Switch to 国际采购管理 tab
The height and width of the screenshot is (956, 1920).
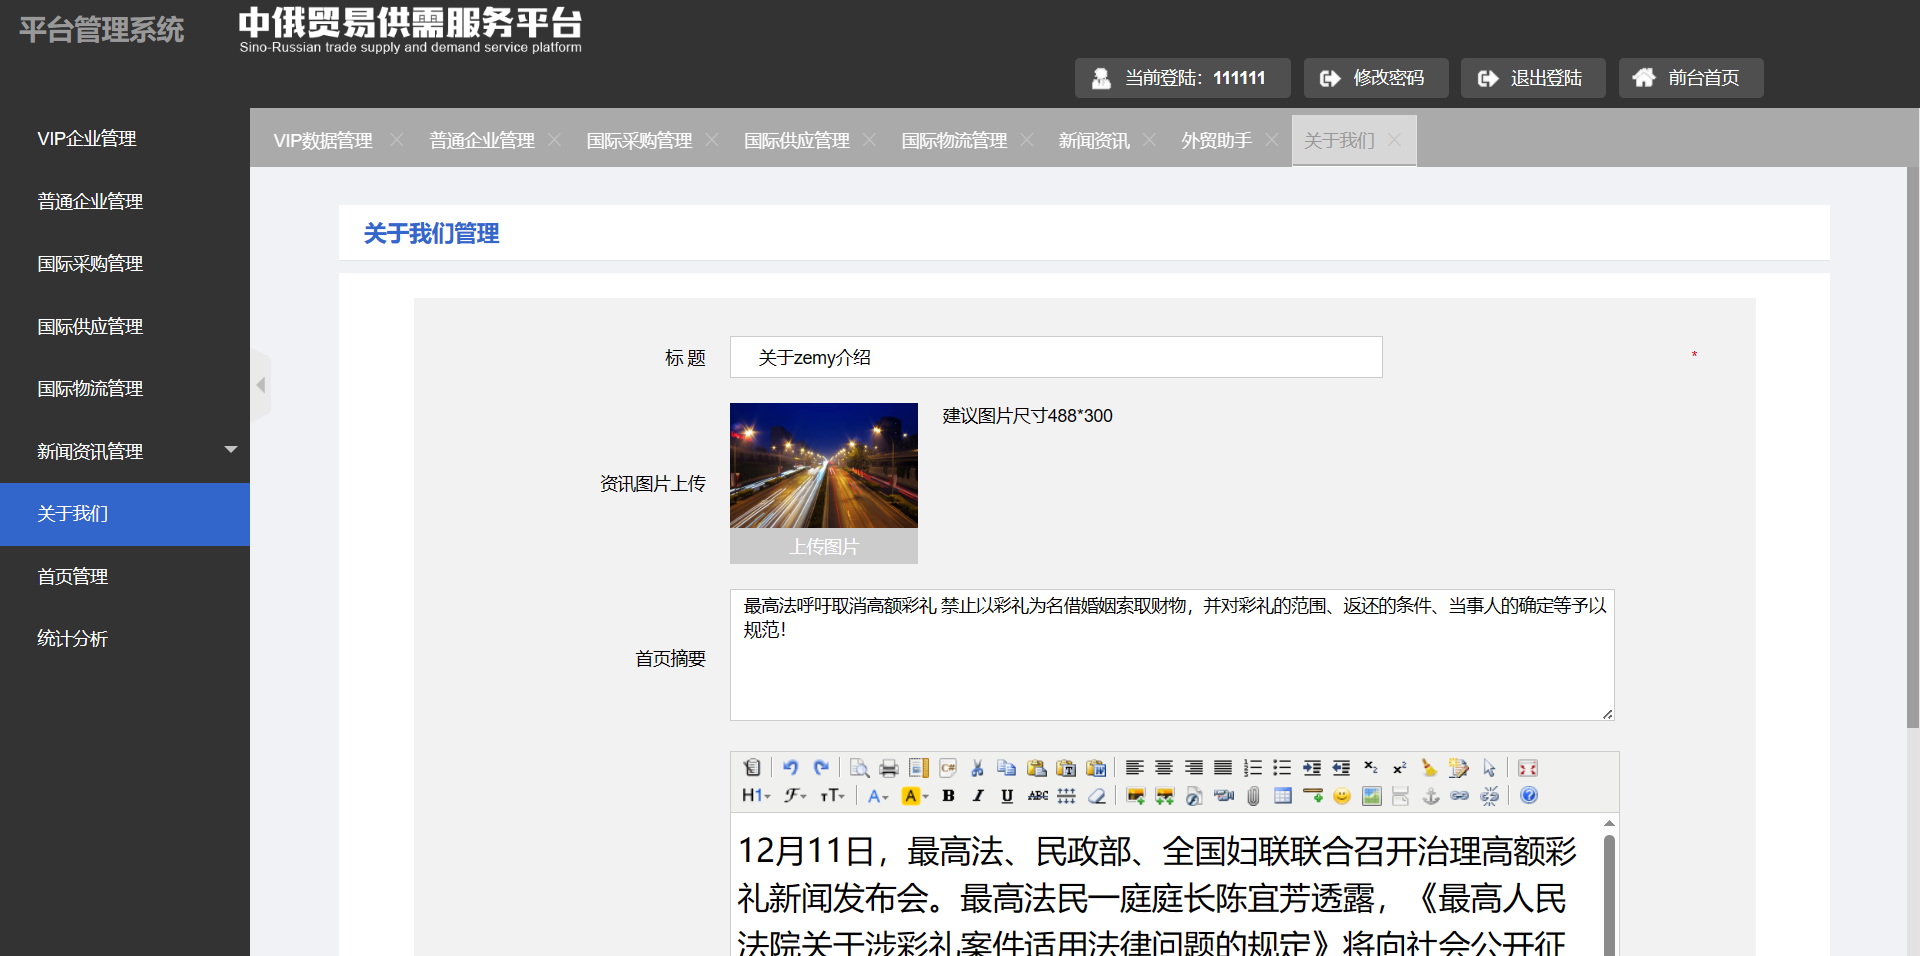coord(639,141)
